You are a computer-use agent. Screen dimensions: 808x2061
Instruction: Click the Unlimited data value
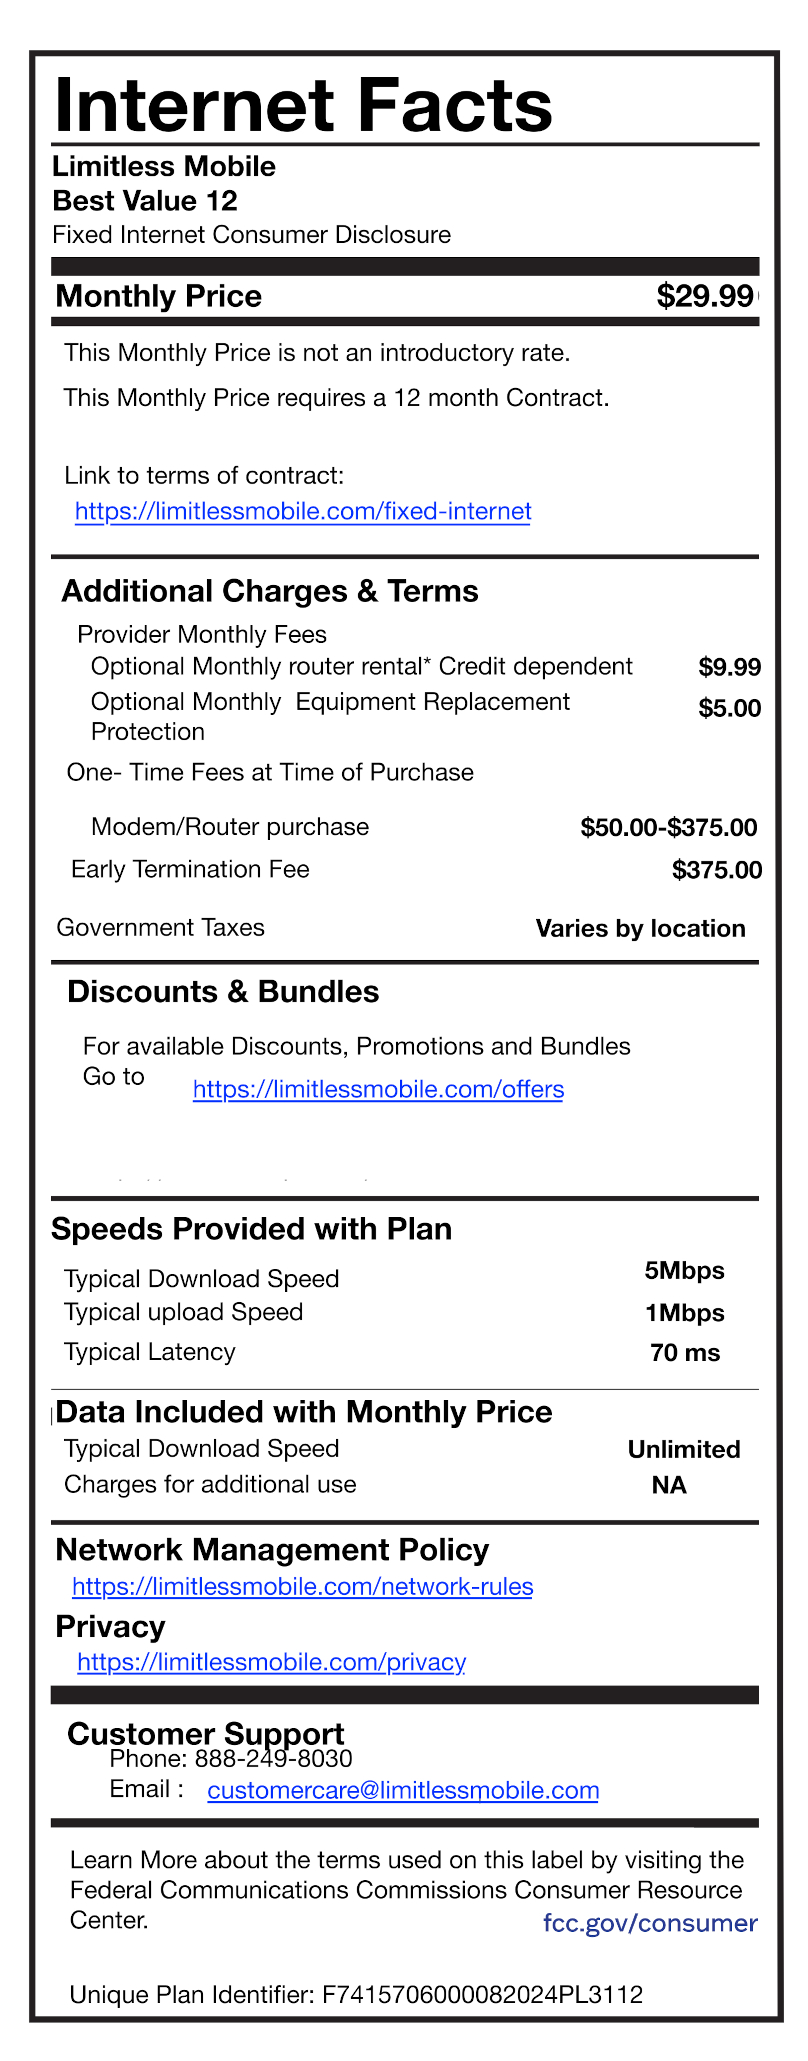click(684, 1449)
